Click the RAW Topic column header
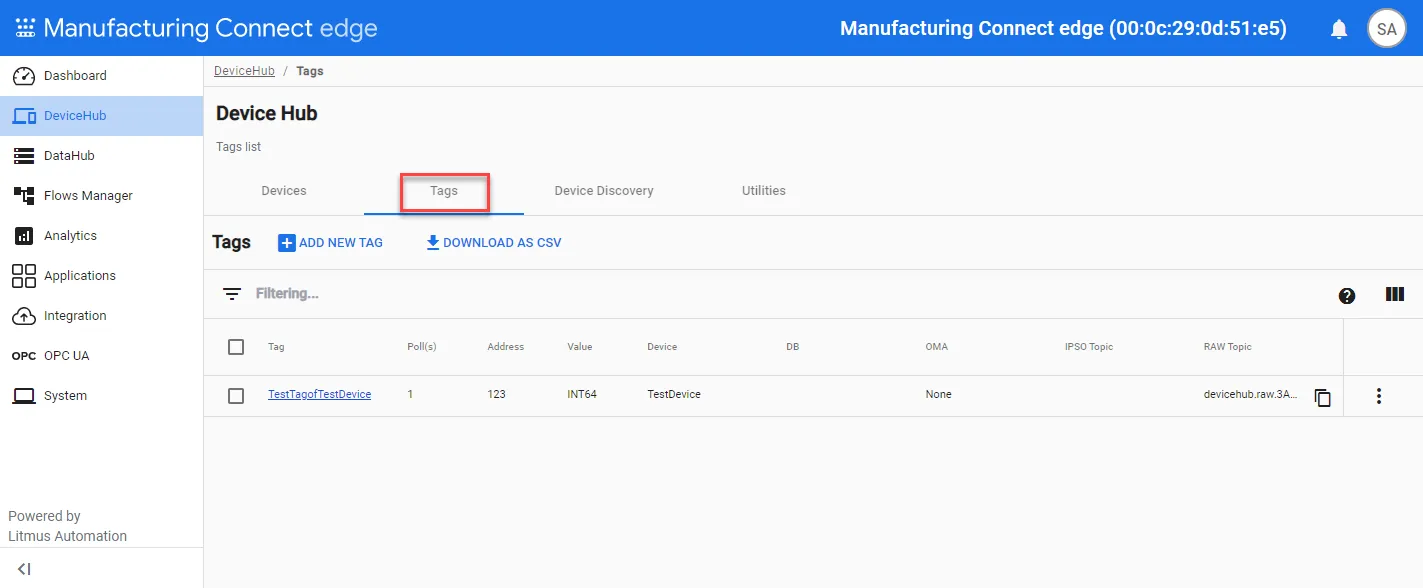The image size is (1423, 588). tap(1227, 347)
